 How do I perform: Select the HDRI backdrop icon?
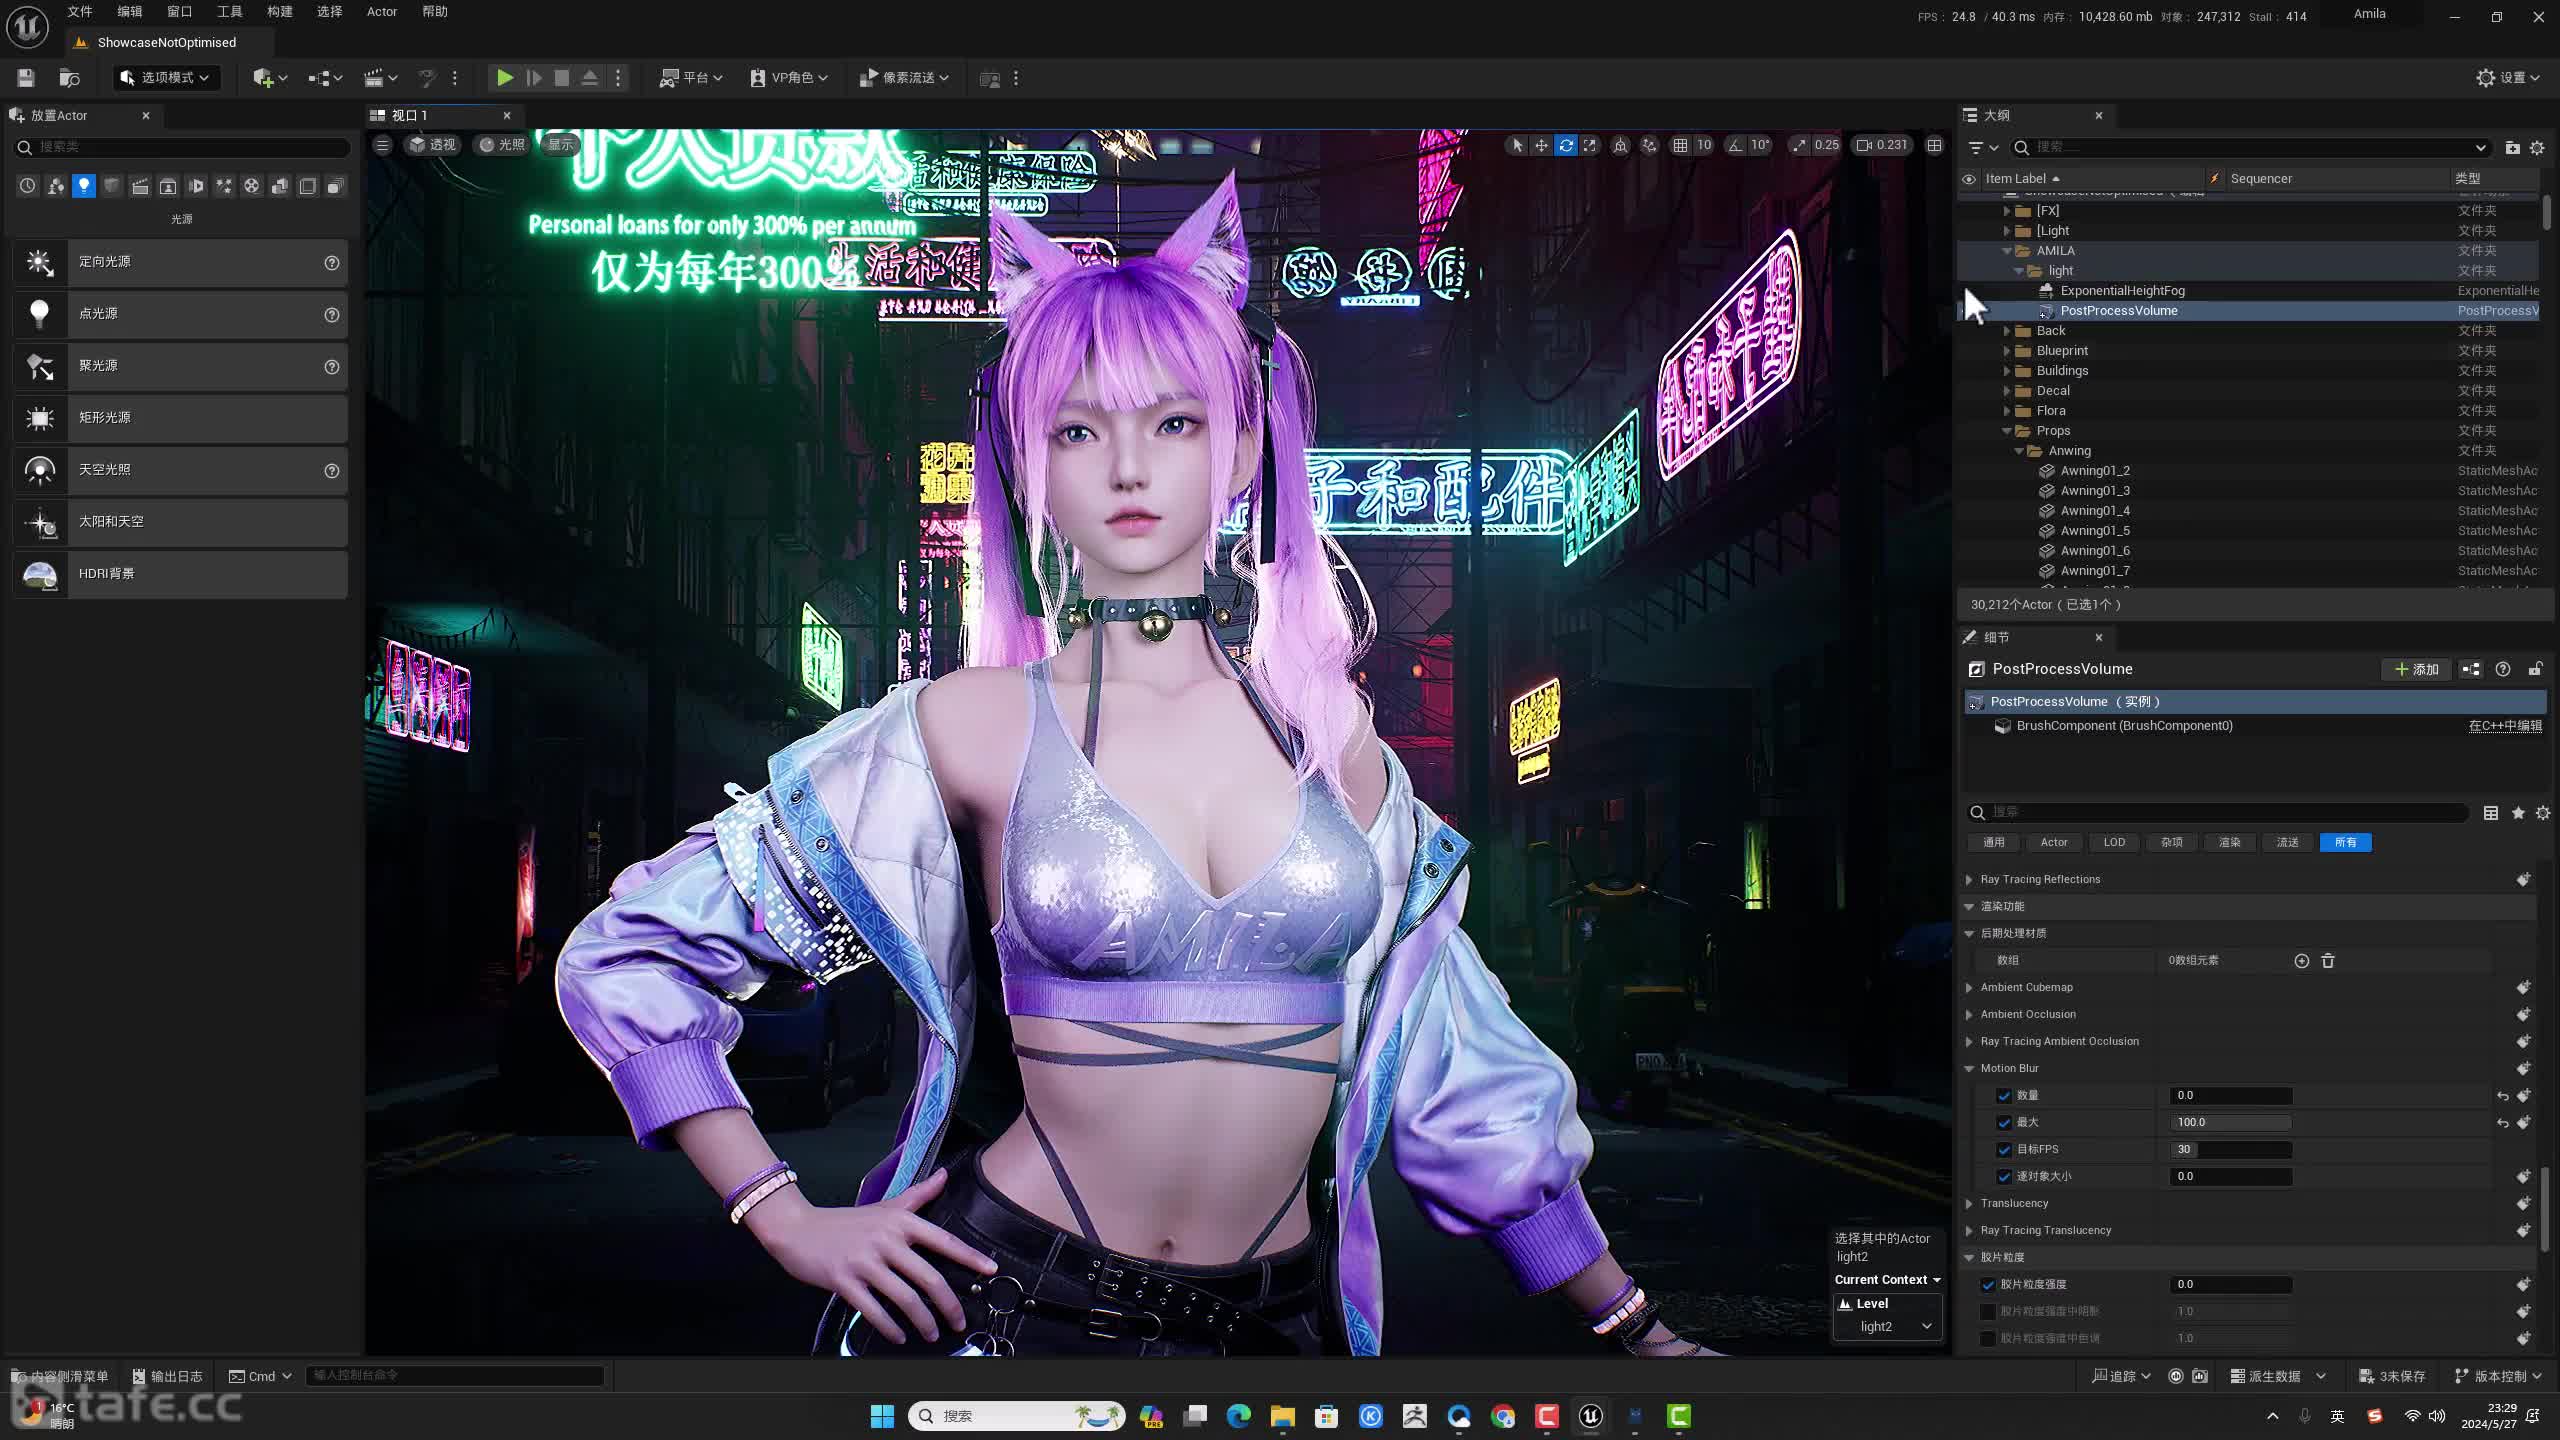[x=40, y=574]
